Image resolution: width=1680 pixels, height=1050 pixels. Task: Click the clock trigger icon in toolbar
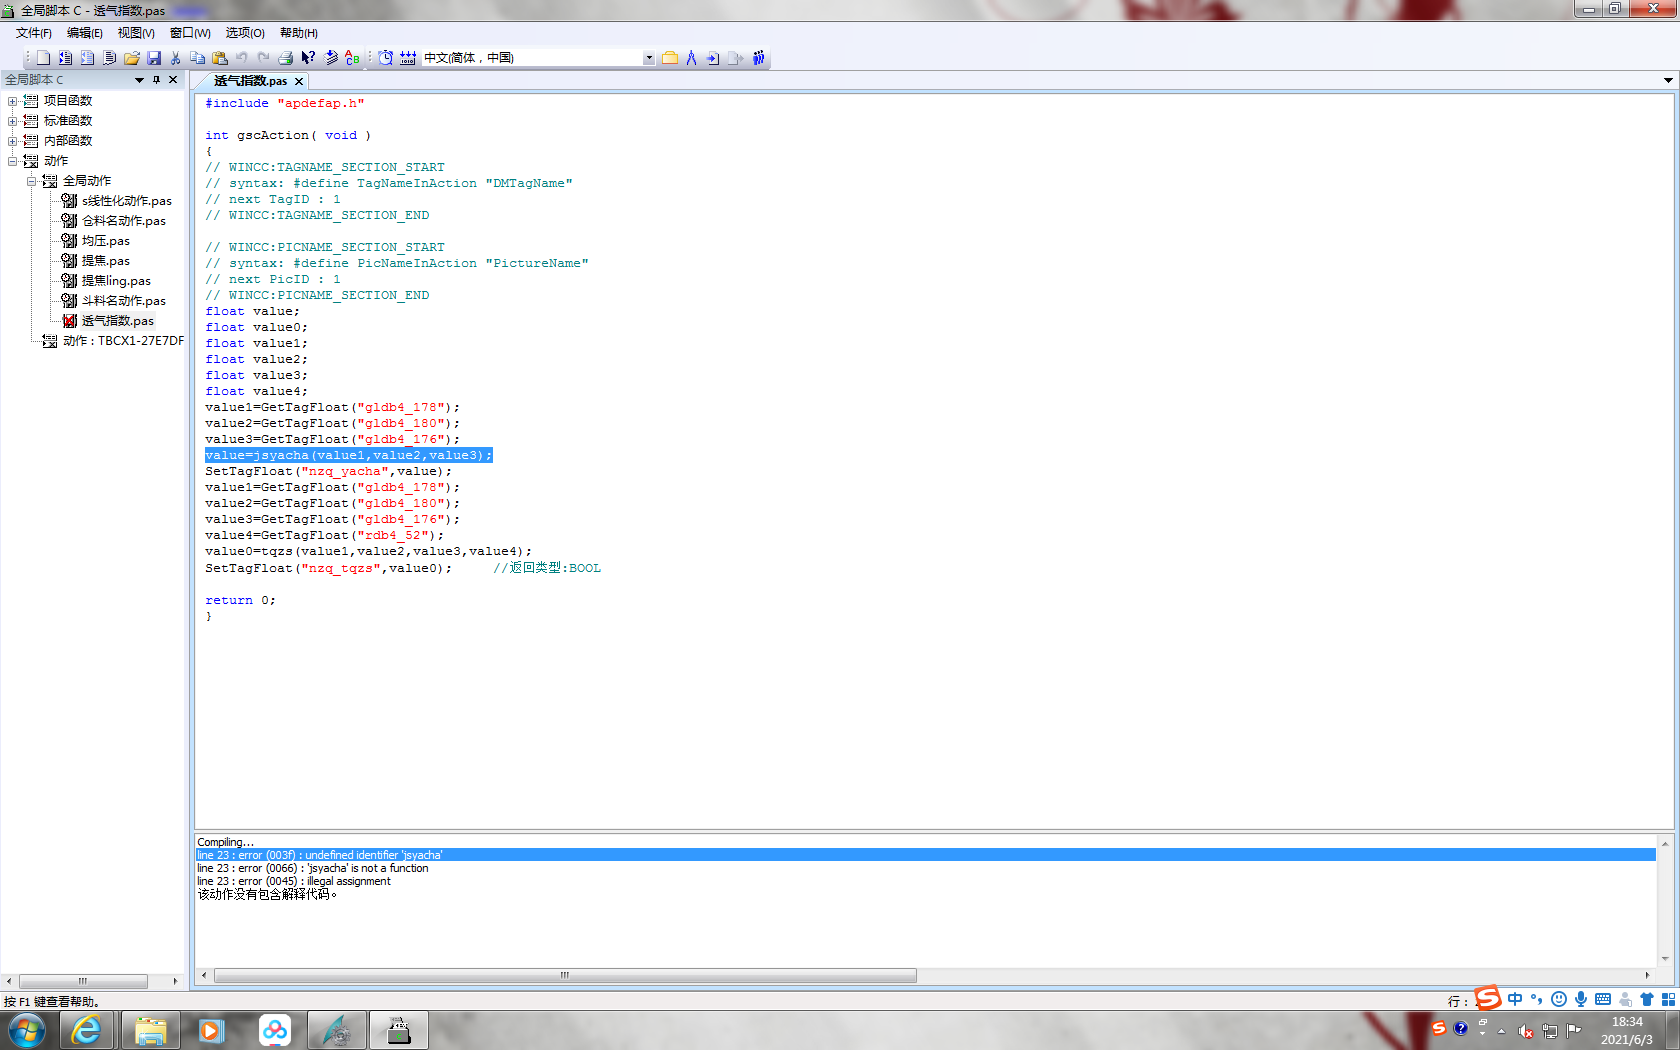coord(386,58)
